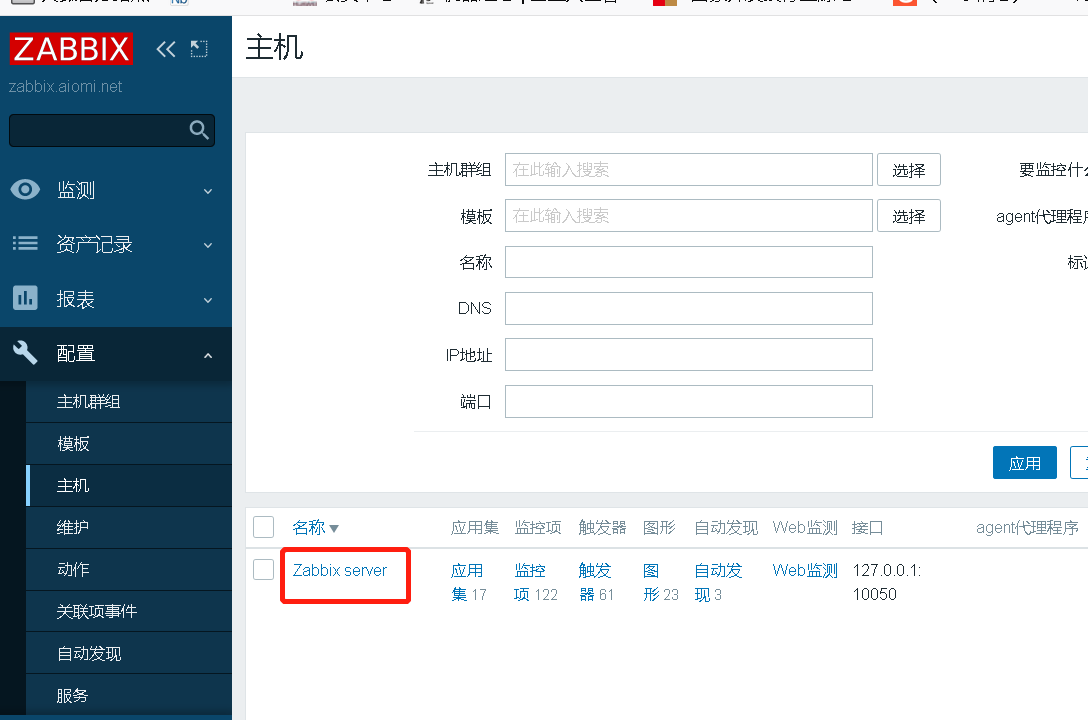The height and width of the screenshot is (720, 1088).
Task: Click interface address 127.0.0.1: 10050
Action: point(886,582)
